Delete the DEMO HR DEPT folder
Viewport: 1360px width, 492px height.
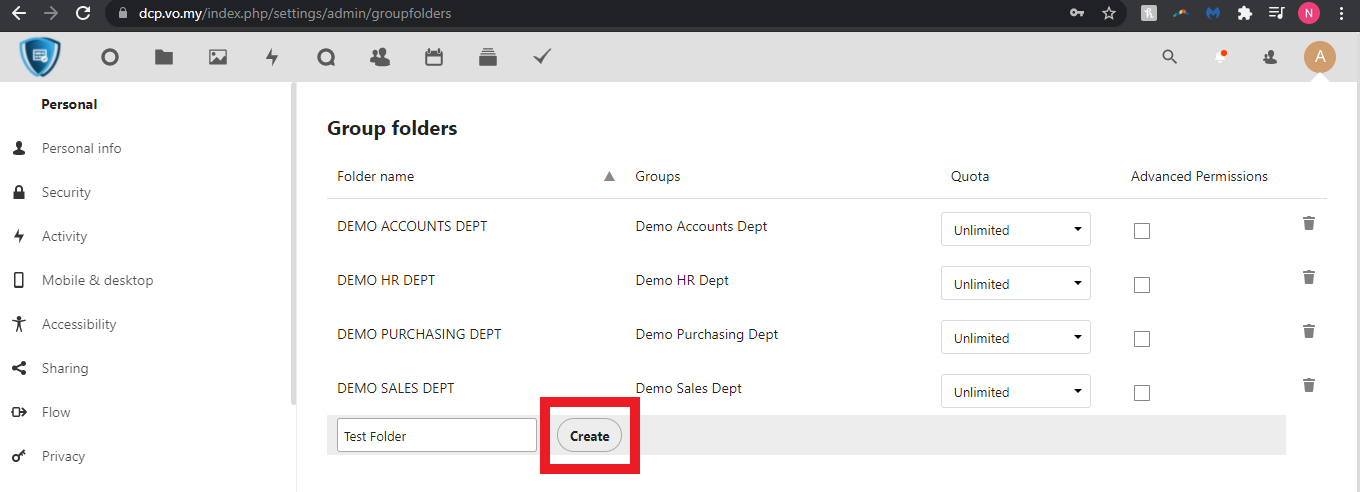(x=1308, y=277)
